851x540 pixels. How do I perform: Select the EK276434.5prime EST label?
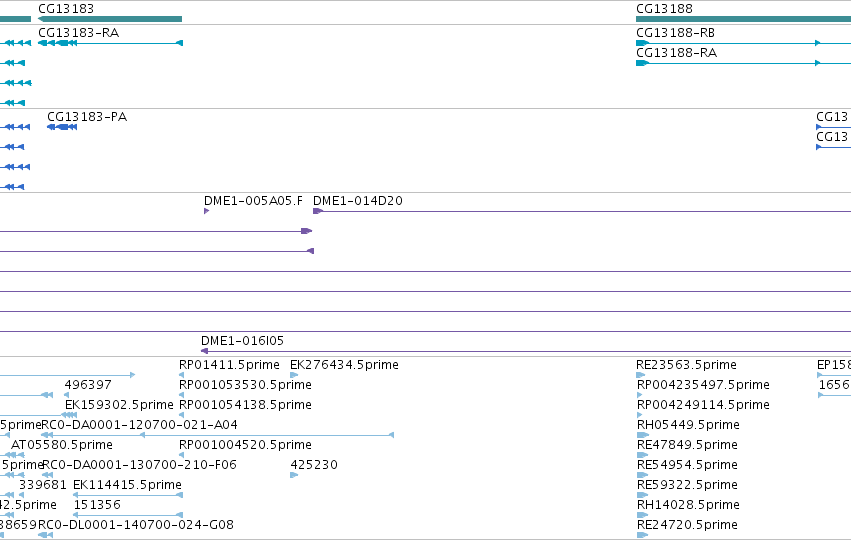pos(344,365)
